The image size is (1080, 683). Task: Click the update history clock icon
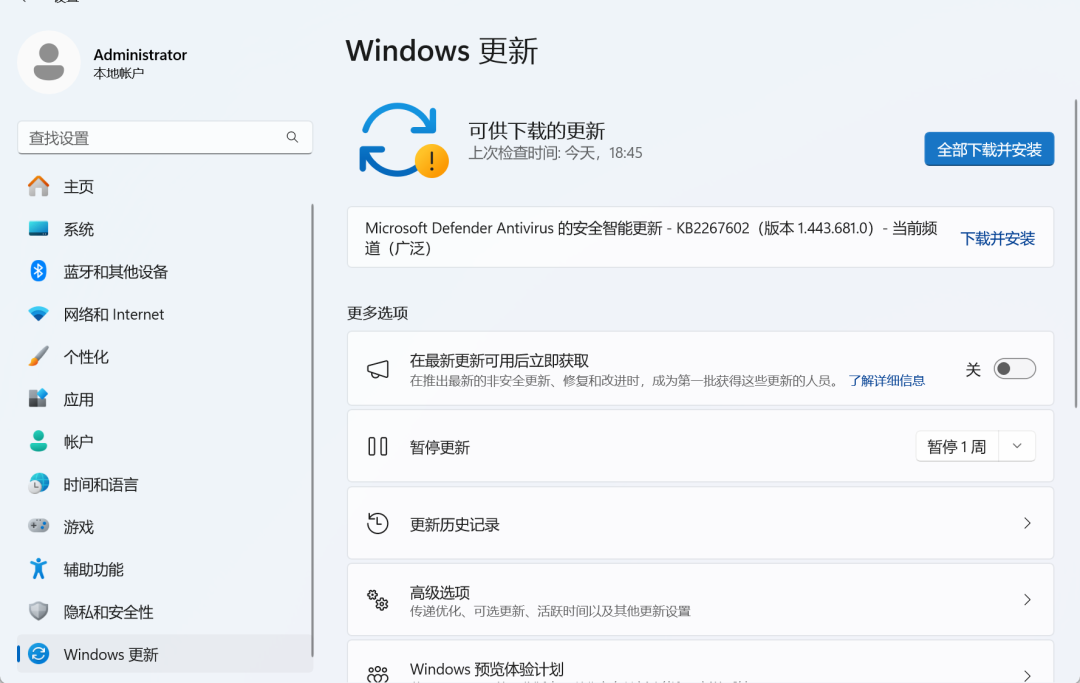pyautogui.click(x=377, y=524)
